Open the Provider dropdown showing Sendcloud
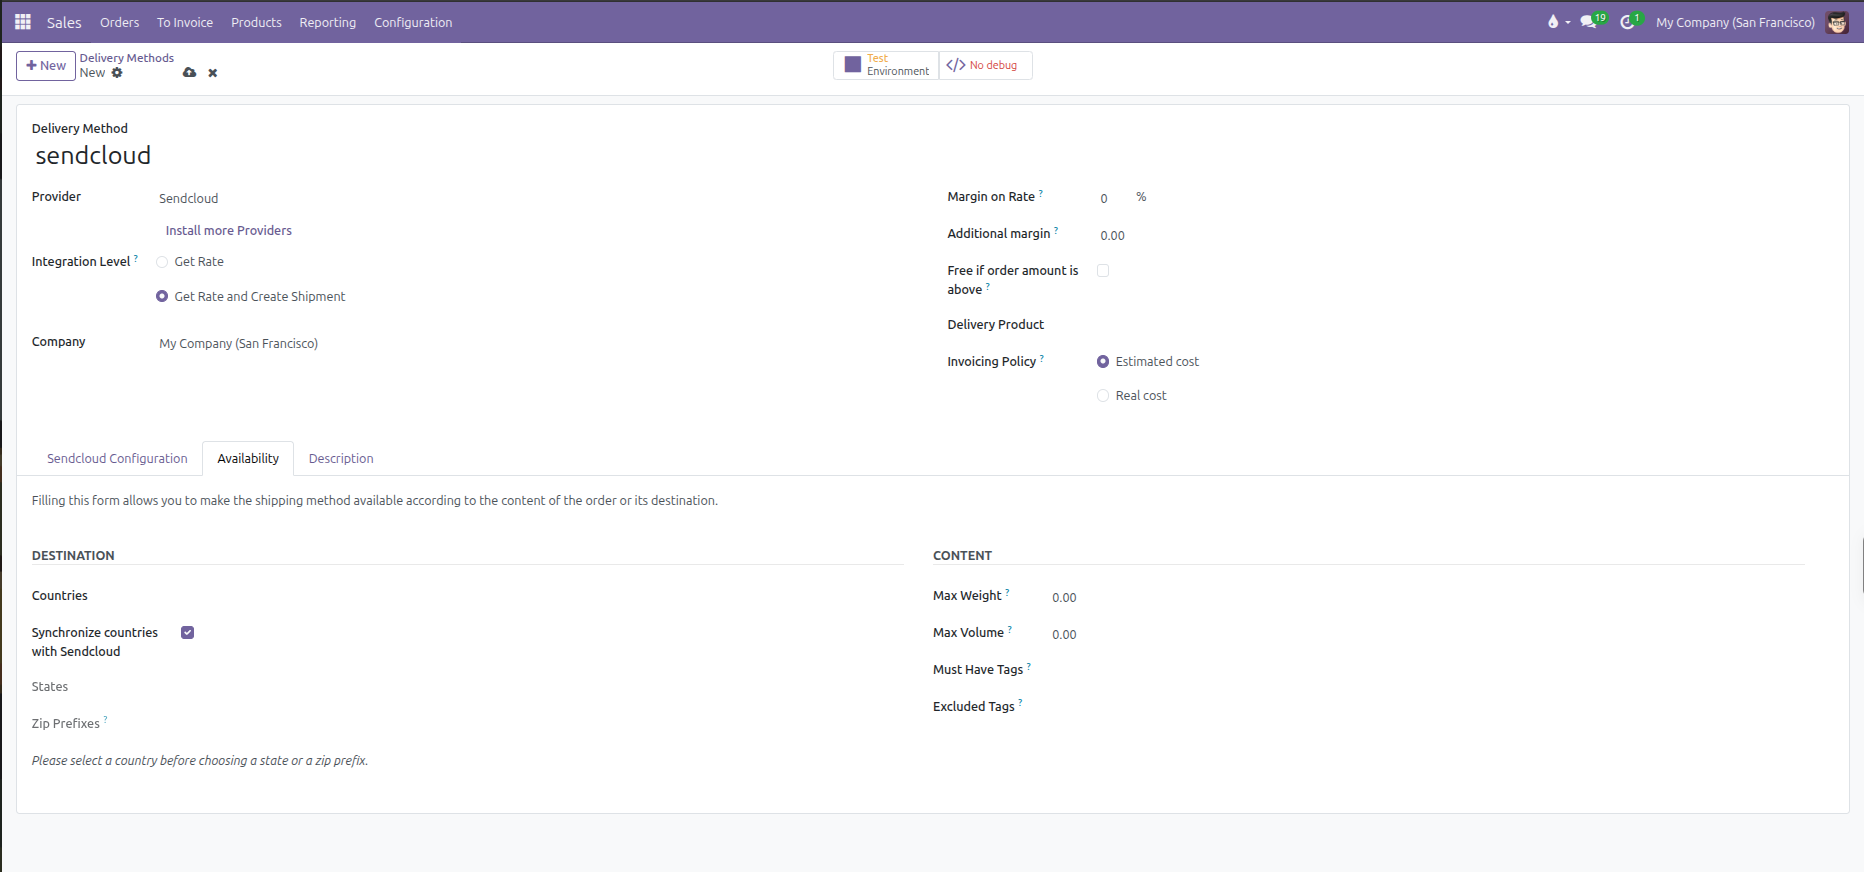Viewport: 1864px width, 872px height. (x=531, y=199)
